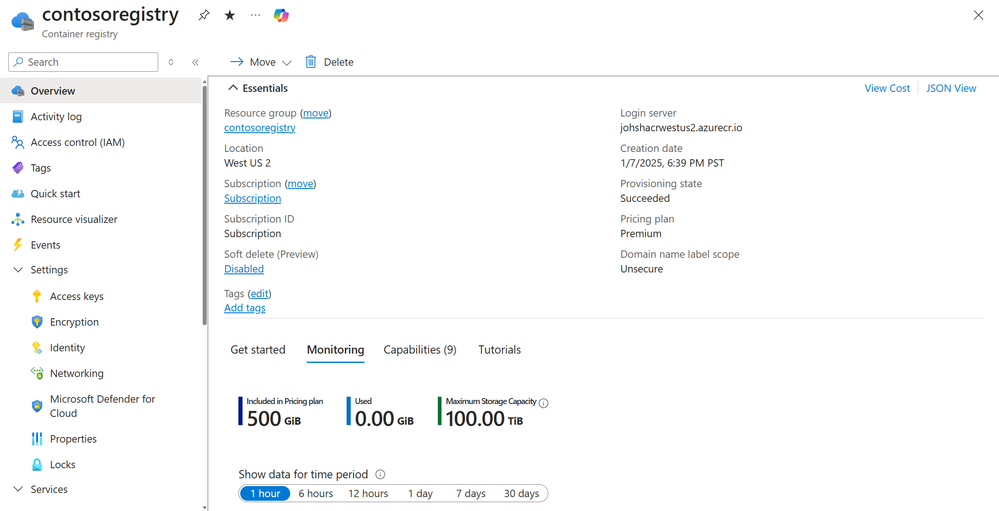Launch the Copilot icon in header
This screenshot has width=999, height=511.
click(281, 15)
